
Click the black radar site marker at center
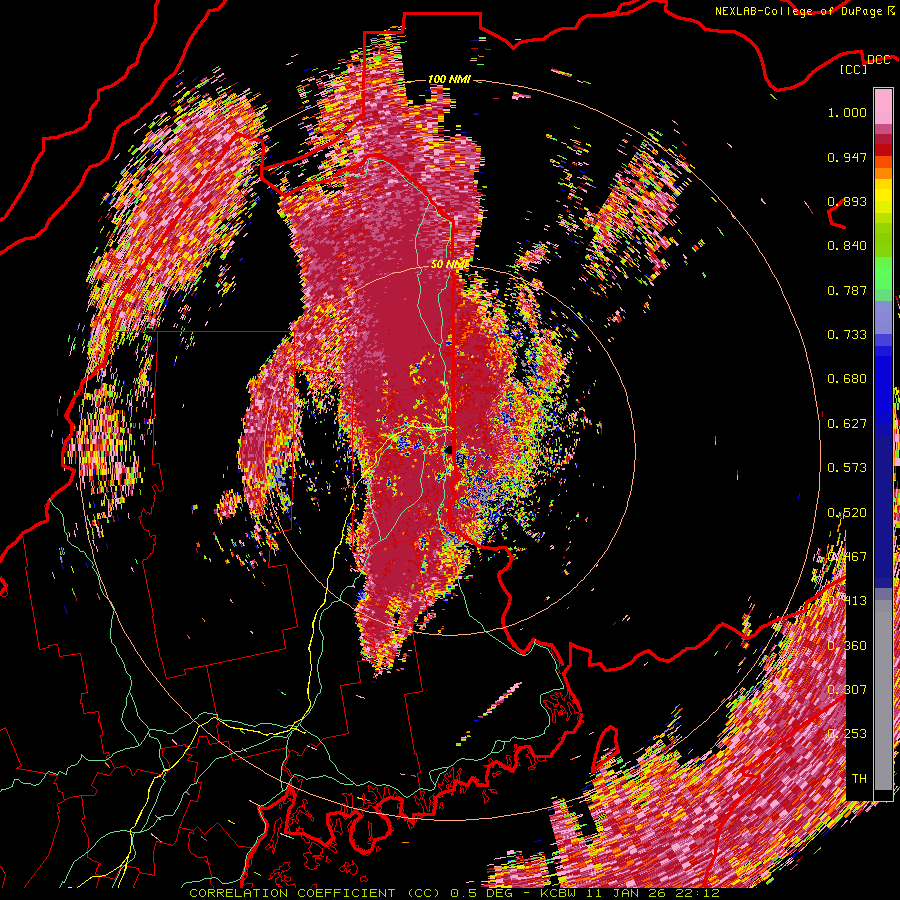pos(449,449)
